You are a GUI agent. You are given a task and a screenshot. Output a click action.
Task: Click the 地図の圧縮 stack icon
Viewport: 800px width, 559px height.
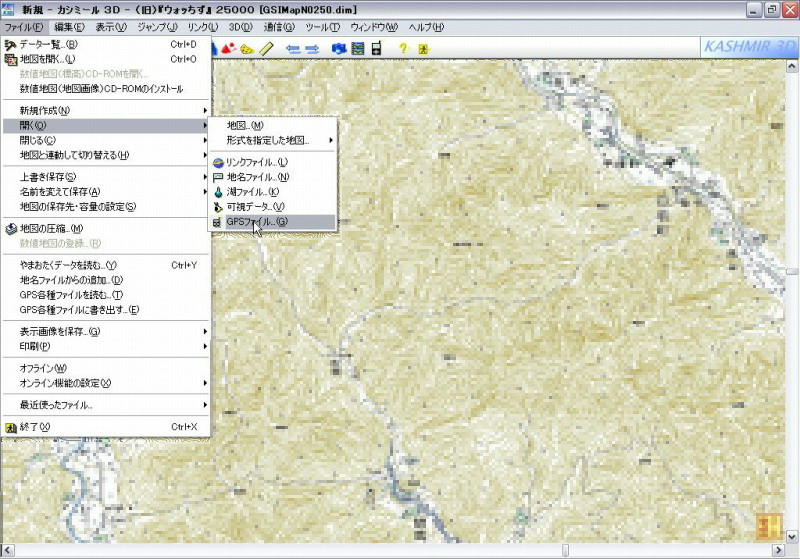(x=11, y=229)
